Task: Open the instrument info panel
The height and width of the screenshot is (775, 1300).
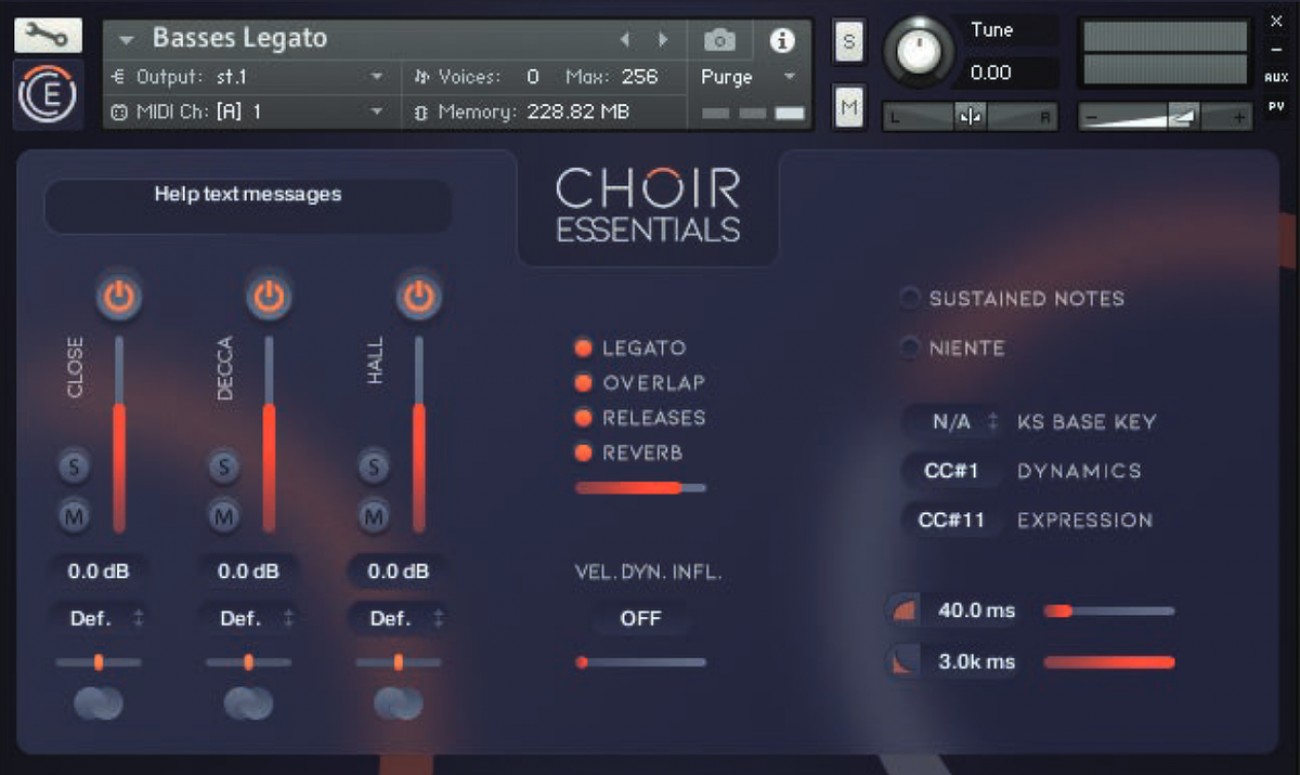Action: click(x=781, y=40)
